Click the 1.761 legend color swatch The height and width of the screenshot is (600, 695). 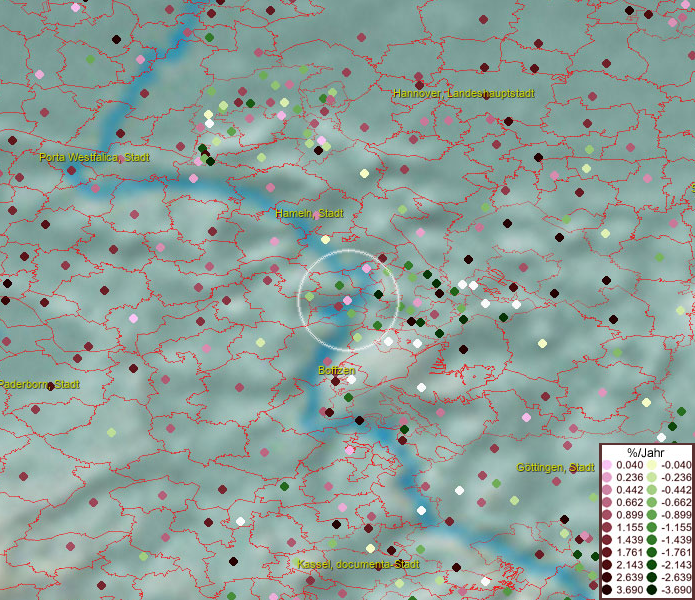(607, 553)
